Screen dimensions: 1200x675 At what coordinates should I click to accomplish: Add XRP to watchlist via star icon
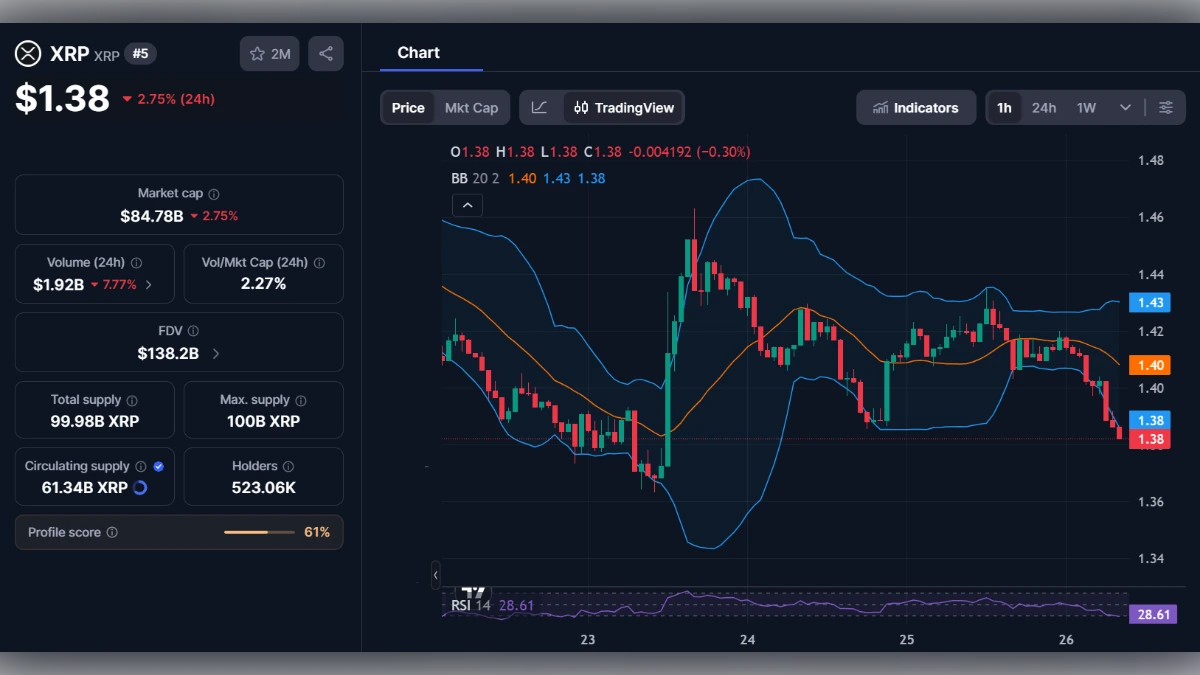click(269, 53)
